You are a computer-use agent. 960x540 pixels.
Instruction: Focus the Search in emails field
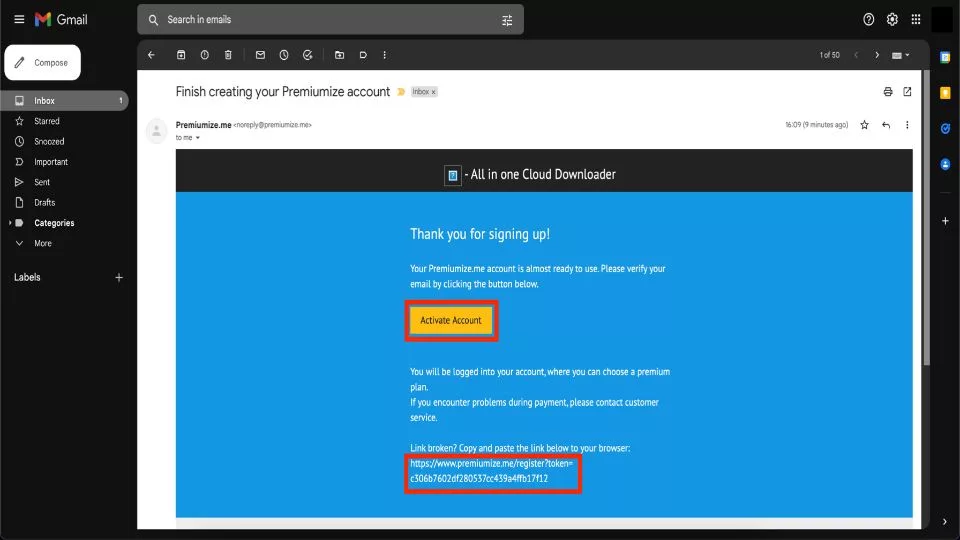(331, 20)
